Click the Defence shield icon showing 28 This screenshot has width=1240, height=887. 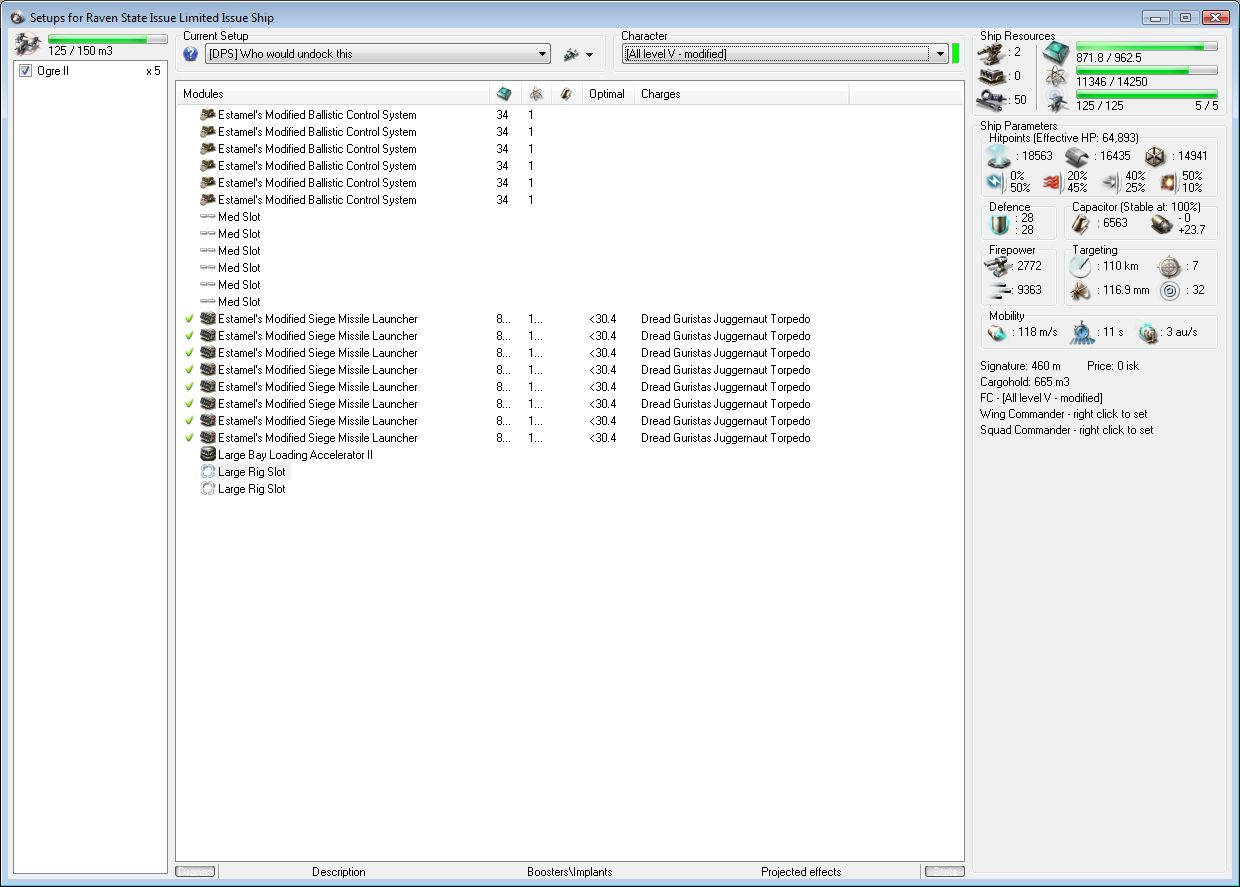tap(997, 224)
